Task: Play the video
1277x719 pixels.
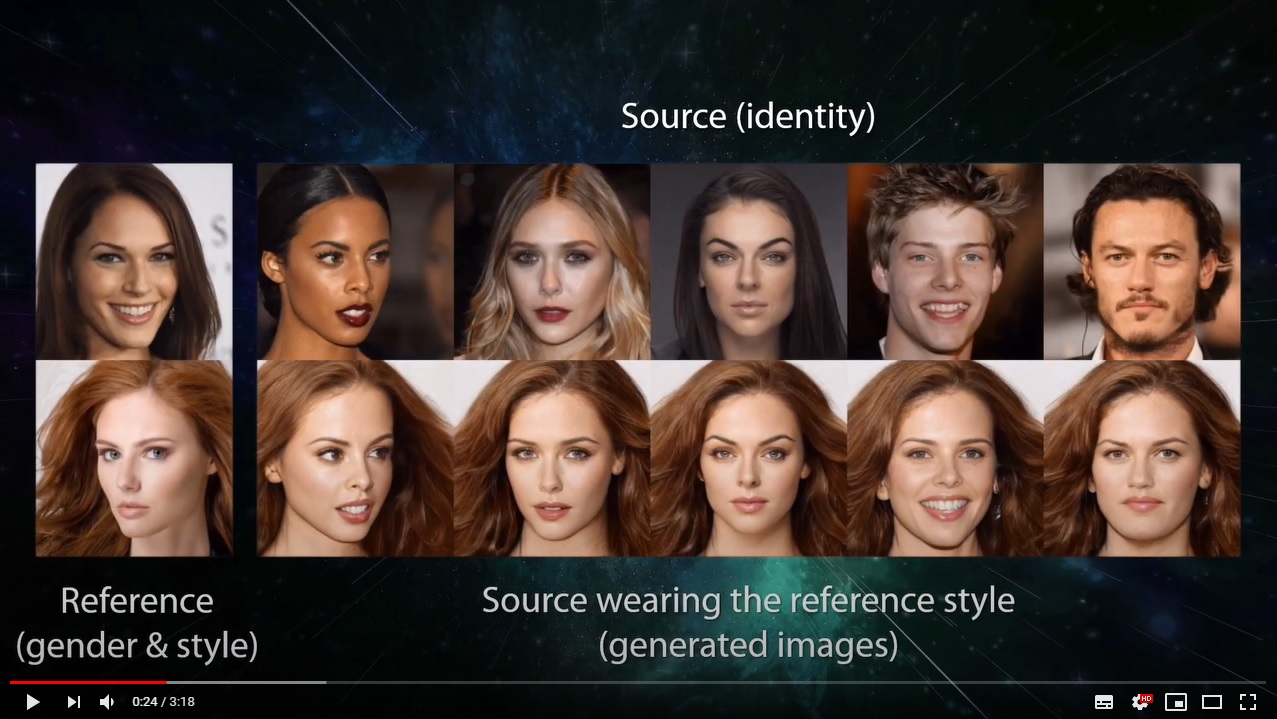Action: [32, 702]
